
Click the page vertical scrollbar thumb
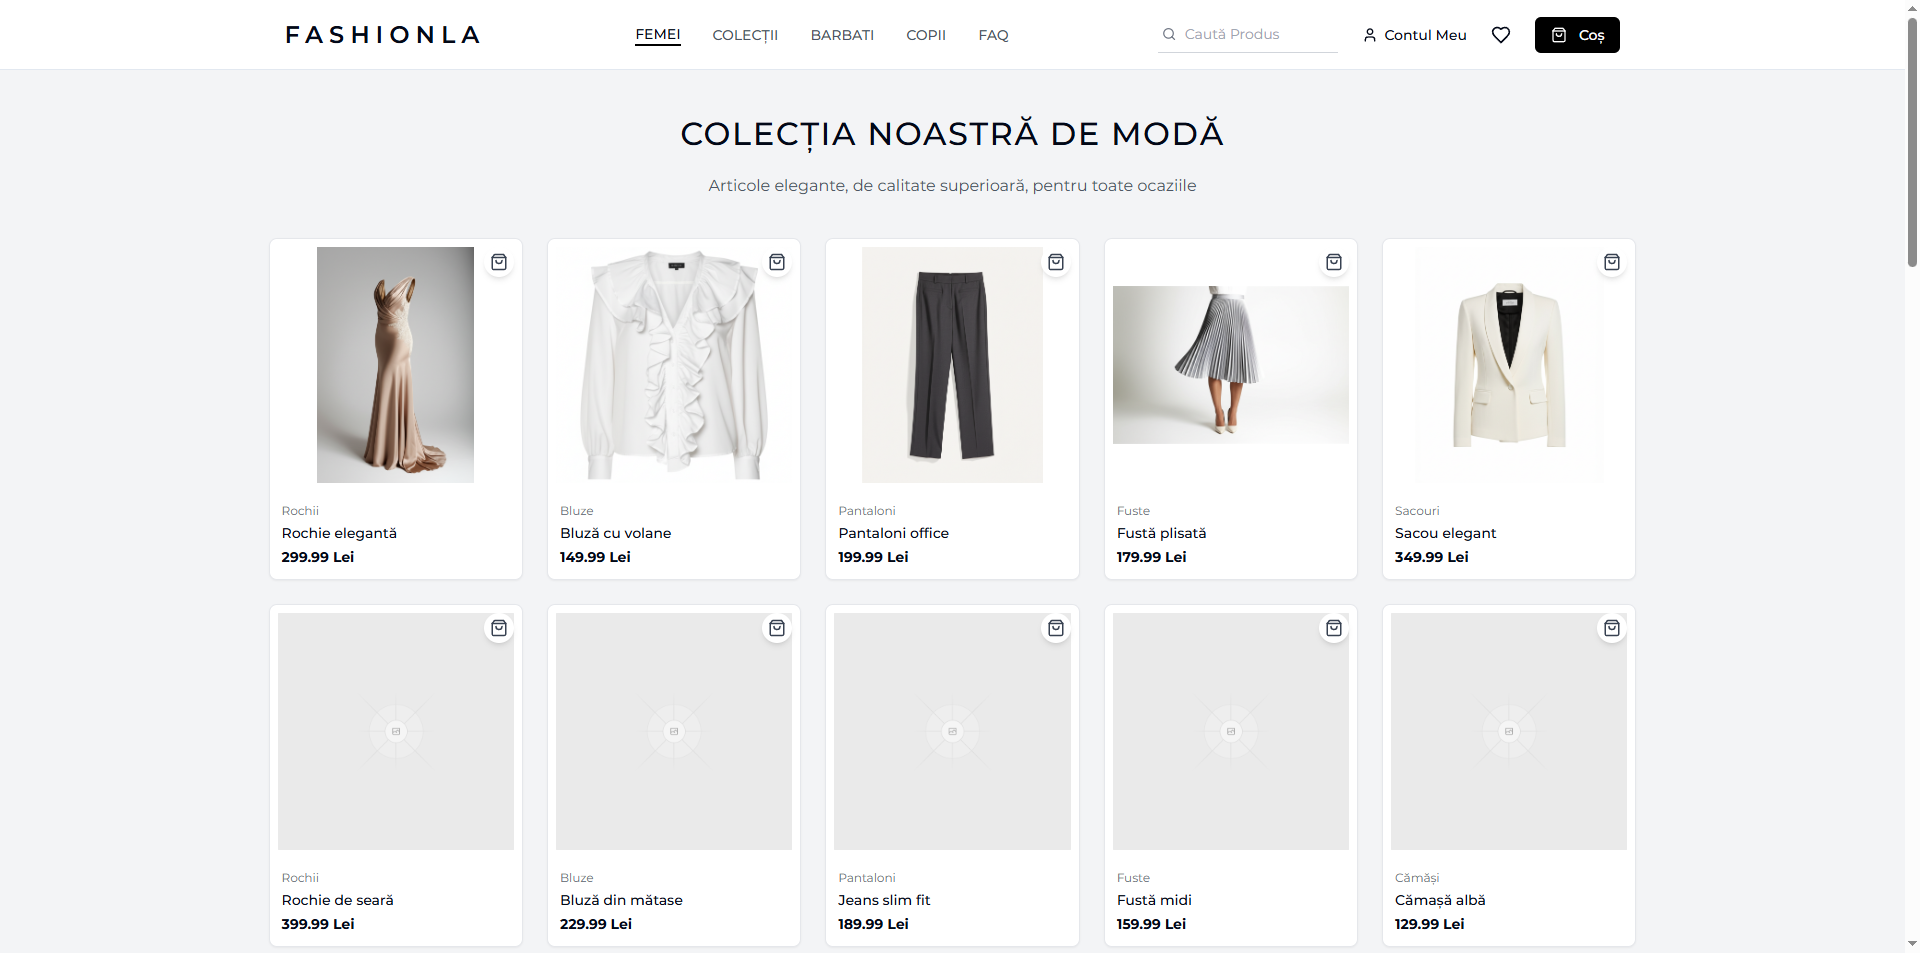click(1912, 140)
